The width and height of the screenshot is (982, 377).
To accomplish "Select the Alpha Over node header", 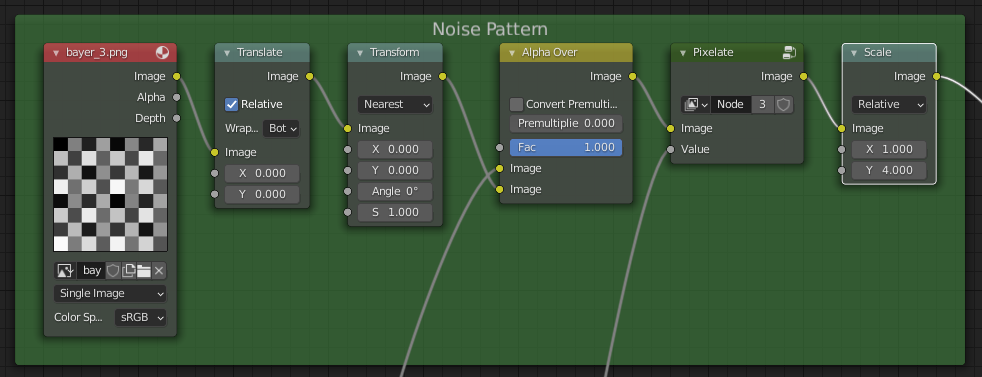I will tap(566, 53).
